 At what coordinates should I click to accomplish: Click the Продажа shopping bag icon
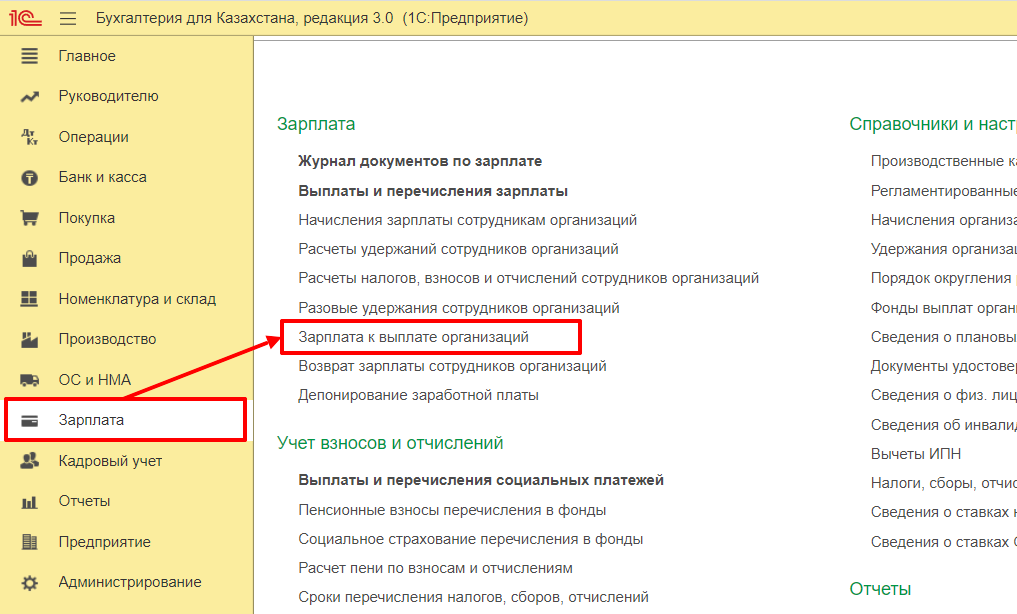pyautogui.click(x=30, y=258)
